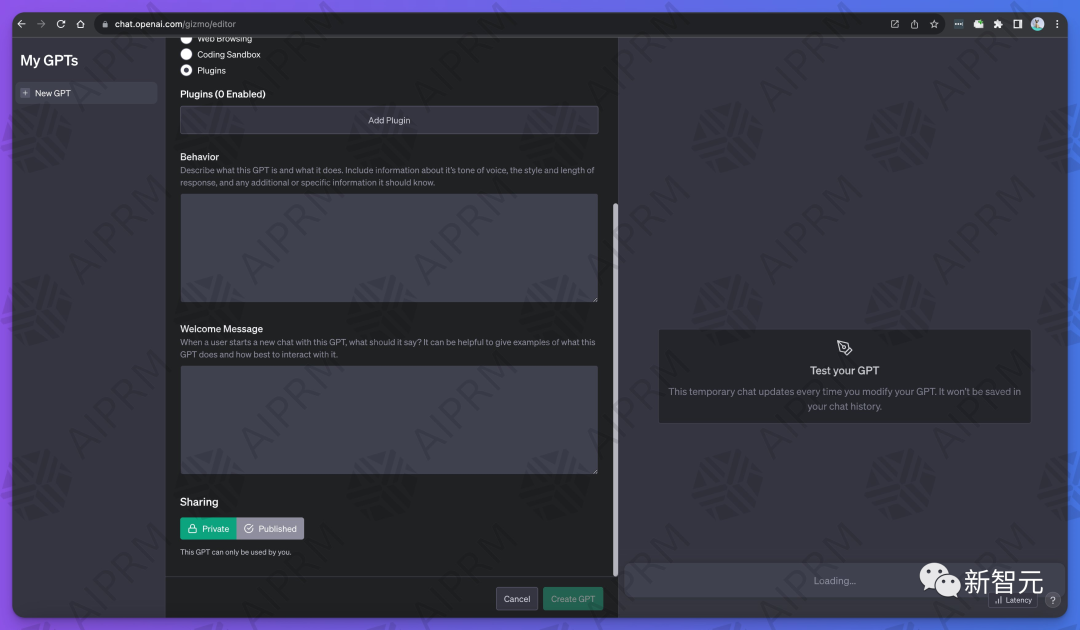This screenshot has width=1080, height=630.
Task: Click the Sharing section heading
Action: (x=199, y=502)
